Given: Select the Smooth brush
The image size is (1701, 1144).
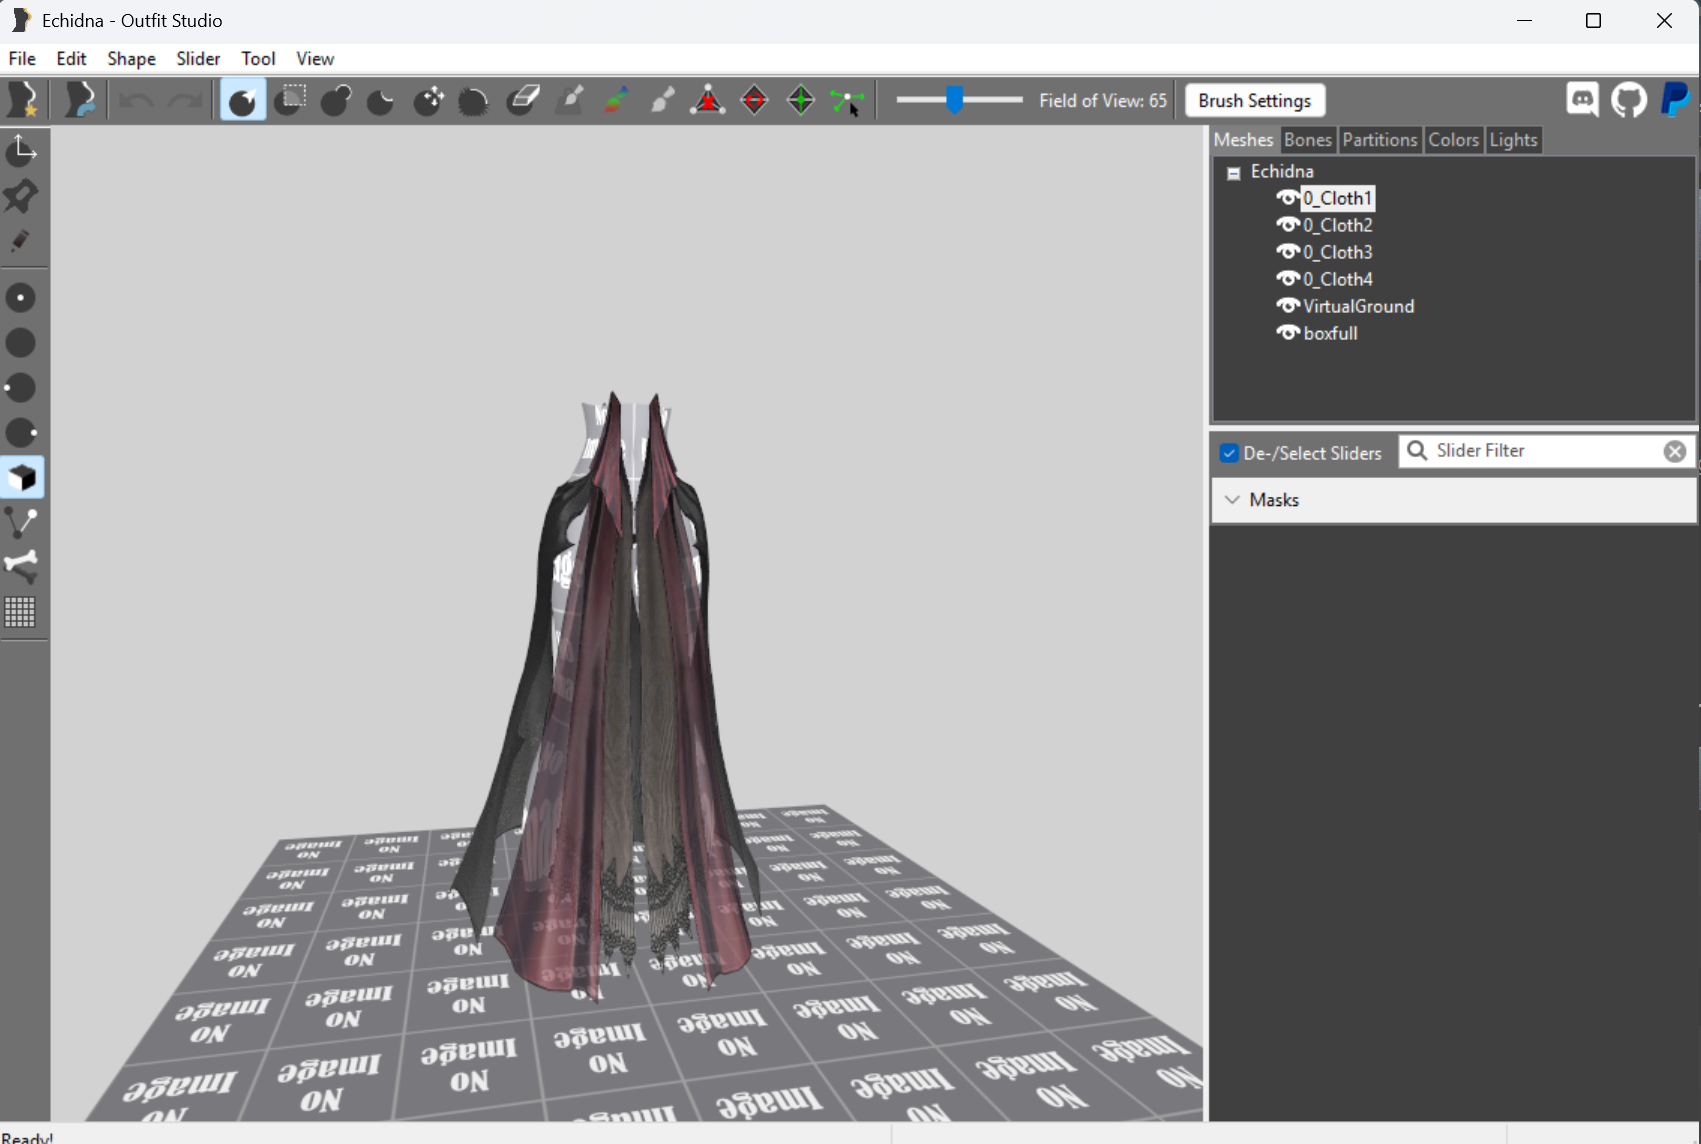Looking at the screenshot, I should click(474, 100).
